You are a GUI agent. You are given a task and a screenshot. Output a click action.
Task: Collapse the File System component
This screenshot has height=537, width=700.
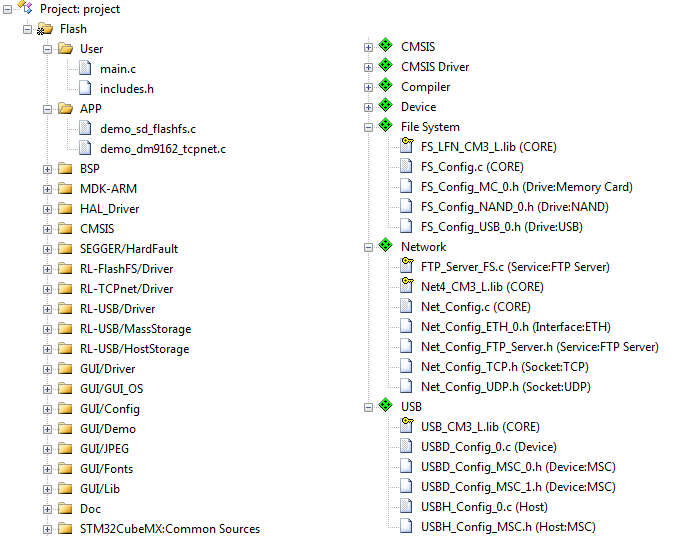(x=368, y=128)
